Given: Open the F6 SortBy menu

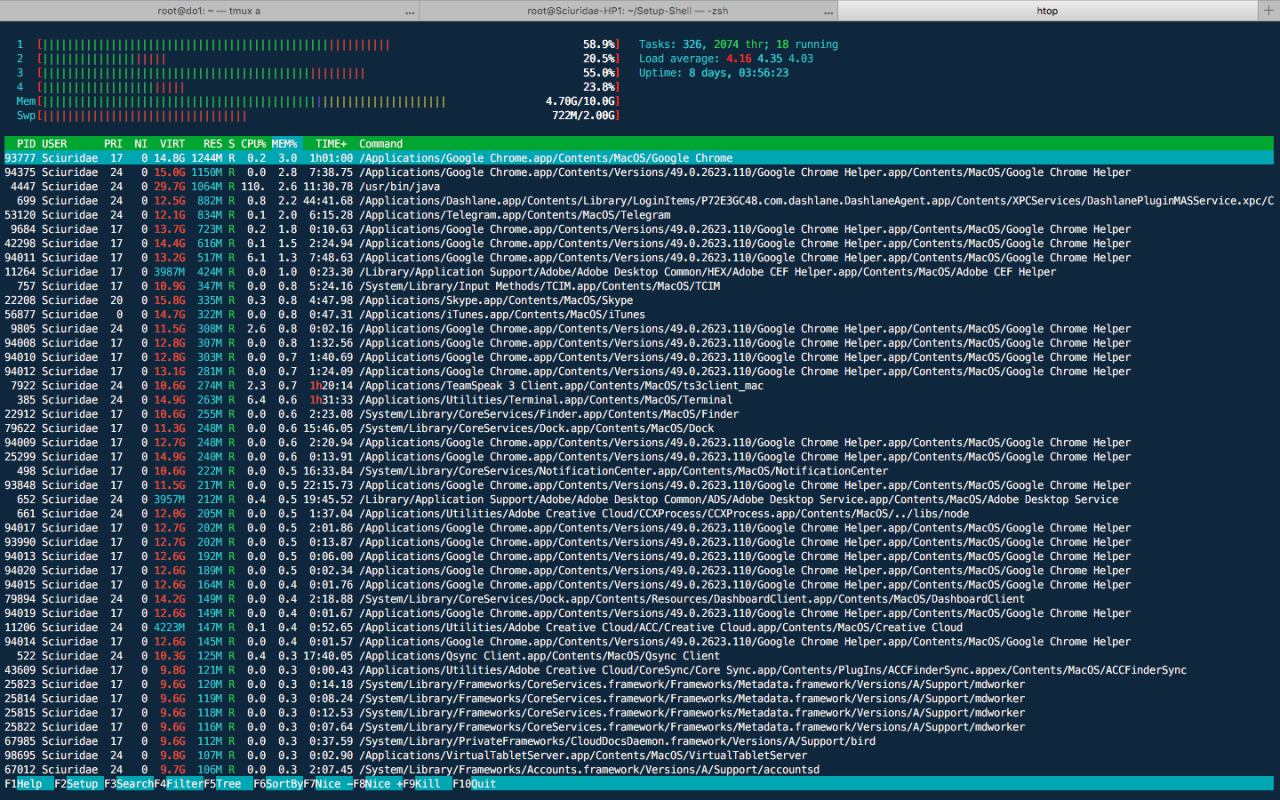Looking at the screenshot, I should (x=277, y=784).
